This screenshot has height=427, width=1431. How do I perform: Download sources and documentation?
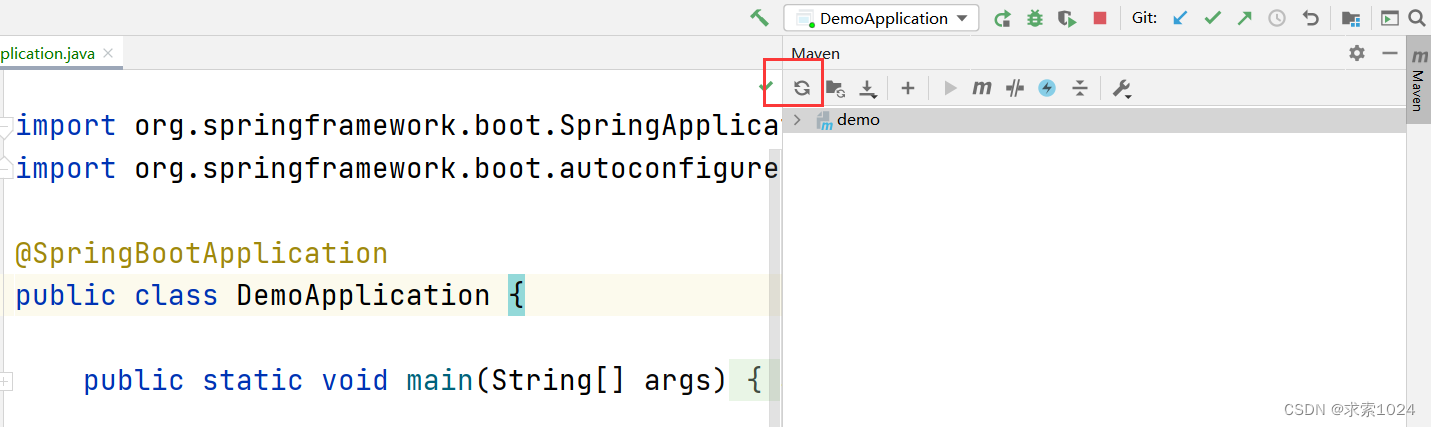(868, 89)
